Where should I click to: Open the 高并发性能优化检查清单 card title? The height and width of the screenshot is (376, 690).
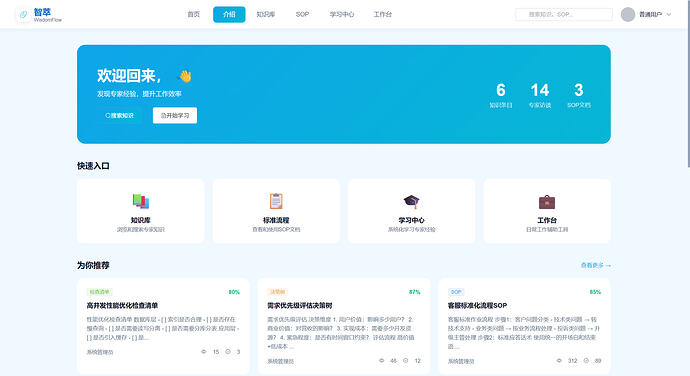122,305
